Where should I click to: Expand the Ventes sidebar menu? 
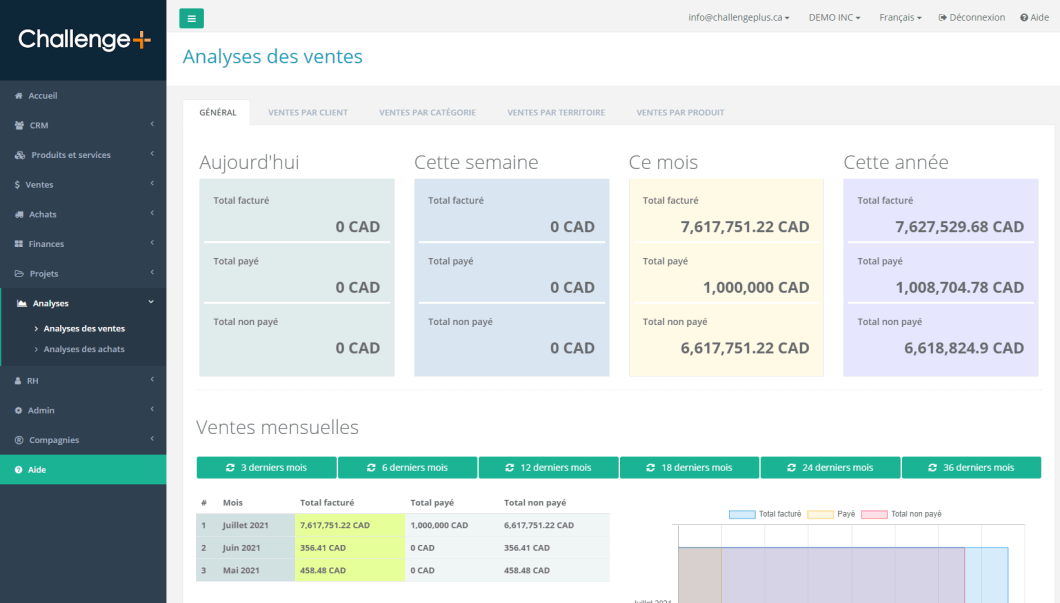83,185
